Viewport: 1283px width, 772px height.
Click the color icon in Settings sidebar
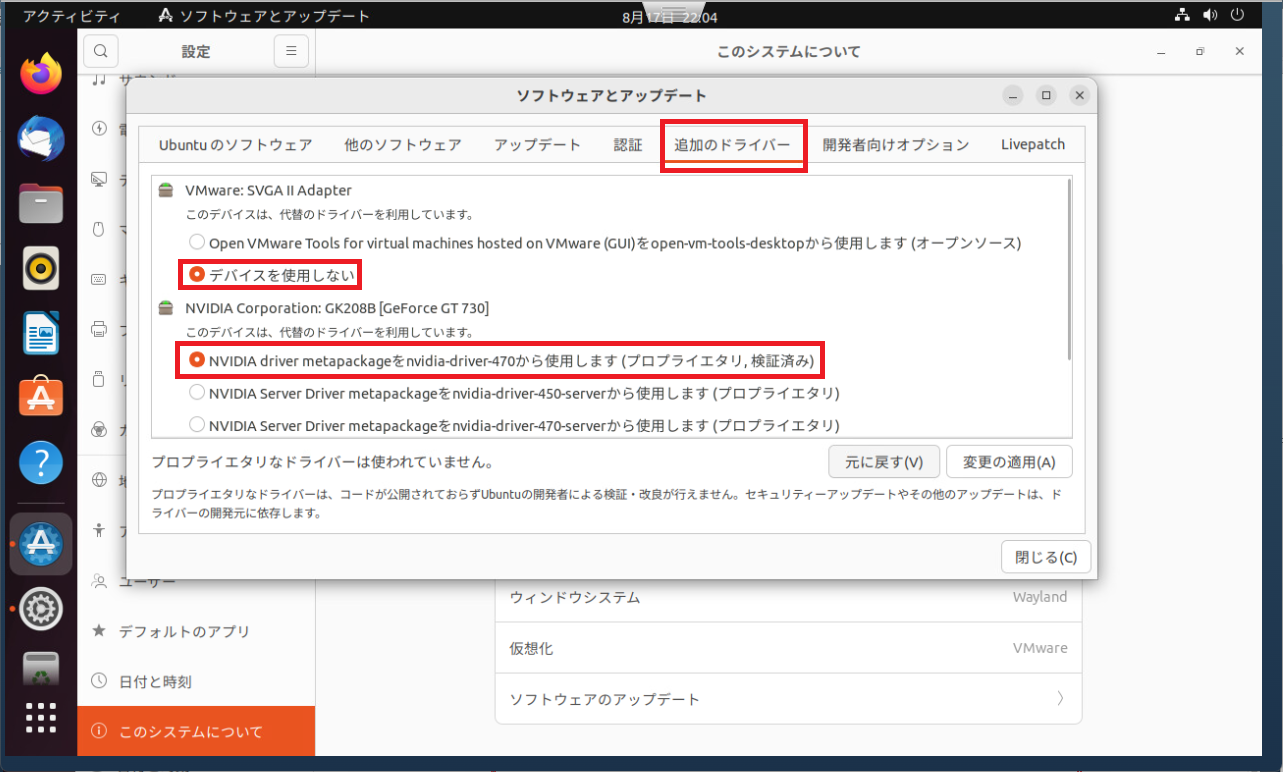click(99, 429)
